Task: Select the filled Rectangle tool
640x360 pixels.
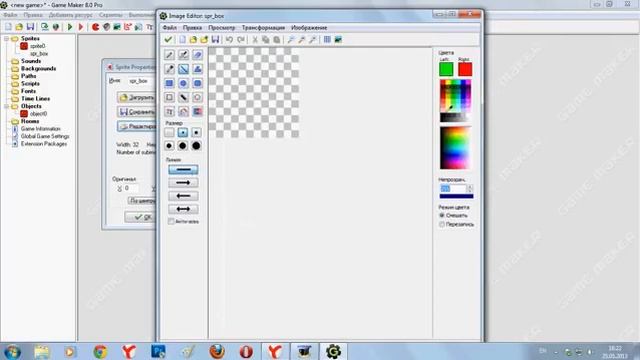Action: pyautogui.click(x=169, y=83)
